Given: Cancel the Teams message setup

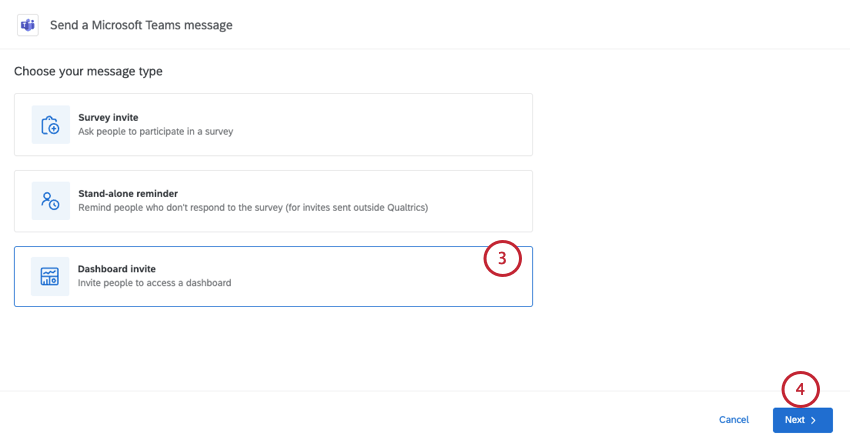Looking at the screenshot, I should coord(734,420).
